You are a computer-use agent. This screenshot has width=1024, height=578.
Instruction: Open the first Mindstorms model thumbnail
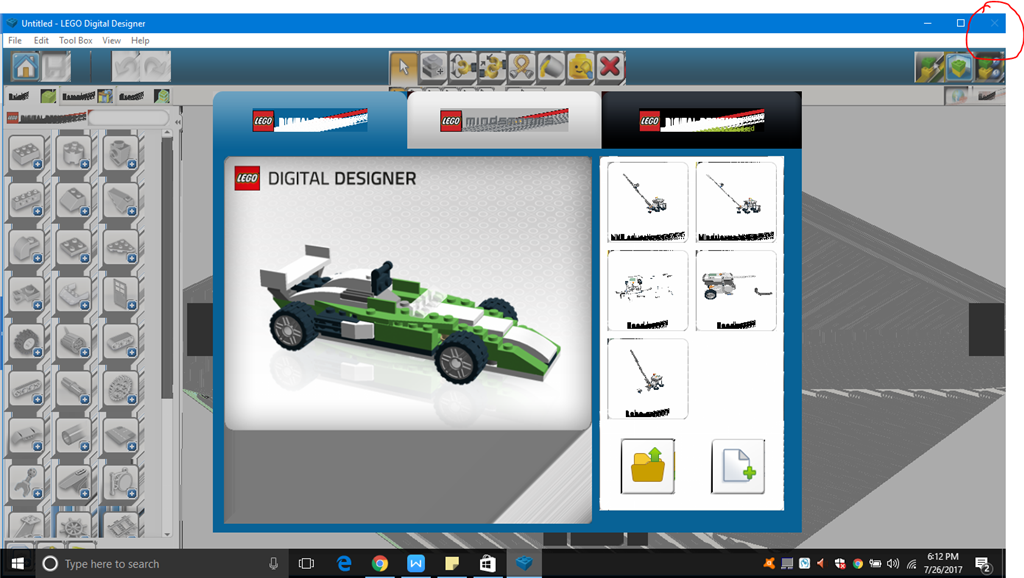(648, 202)
